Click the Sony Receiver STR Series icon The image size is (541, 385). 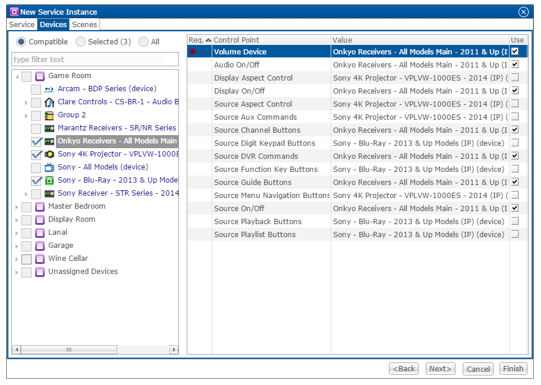tap(49, 194)
